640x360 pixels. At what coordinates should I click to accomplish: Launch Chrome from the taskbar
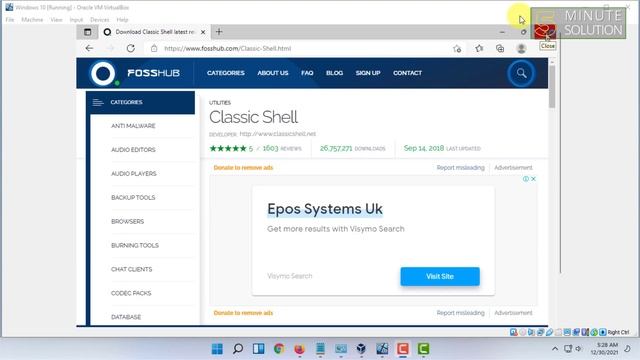tap(279, 349)
